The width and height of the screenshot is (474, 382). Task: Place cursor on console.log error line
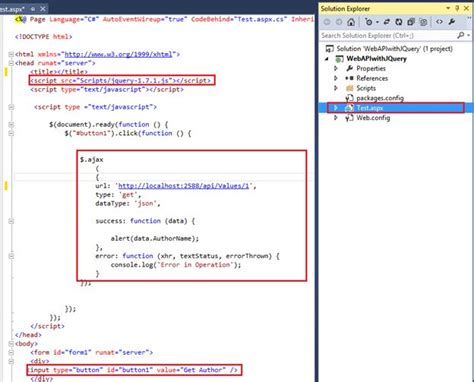pos(176,265)
